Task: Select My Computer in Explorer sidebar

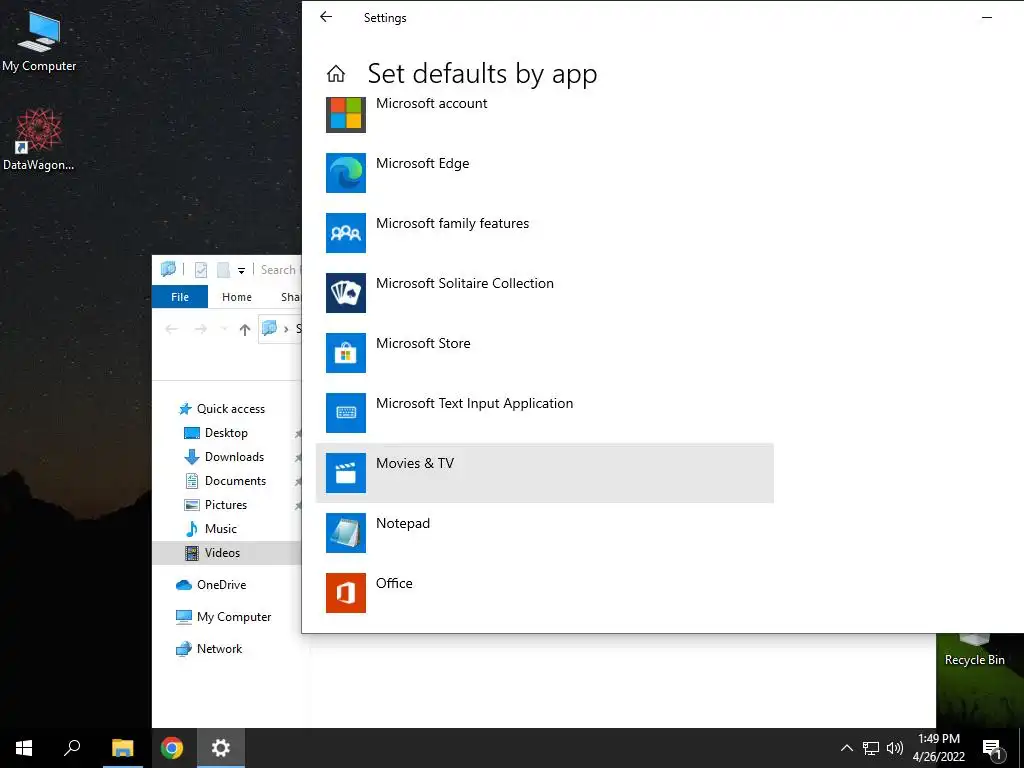Action: pos(223,617)
